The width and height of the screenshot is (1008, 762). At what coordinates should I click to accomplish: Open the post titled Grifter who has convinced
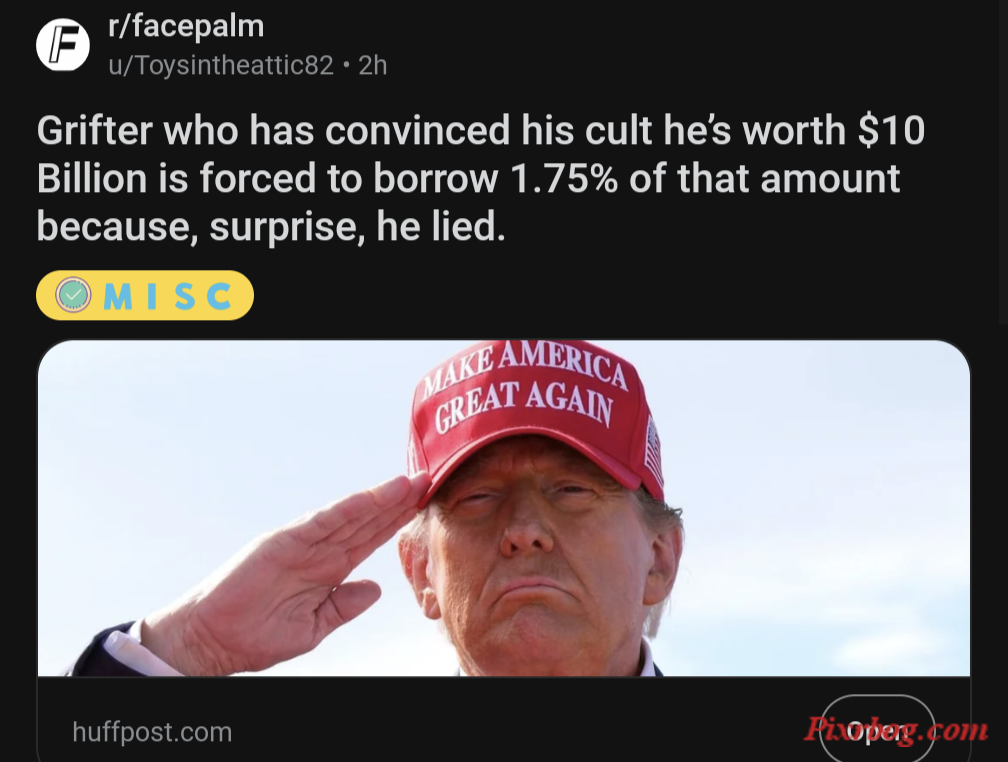point(480,178)
